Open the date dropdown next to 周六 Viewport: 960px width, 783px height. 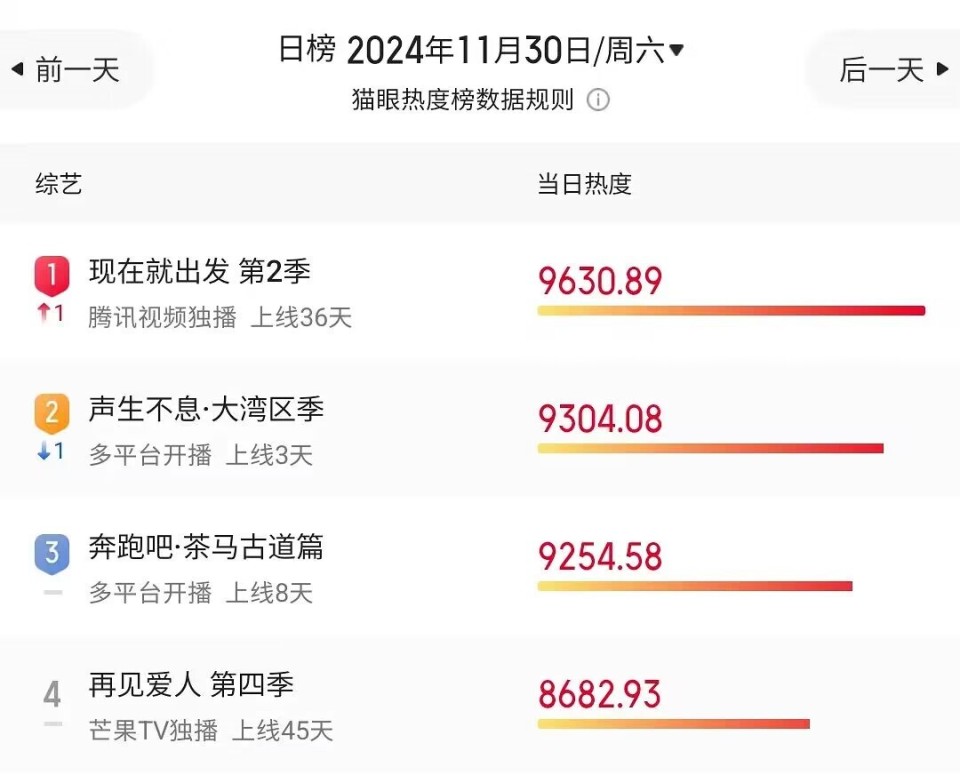pyautogui.click(x=678, y=49)
